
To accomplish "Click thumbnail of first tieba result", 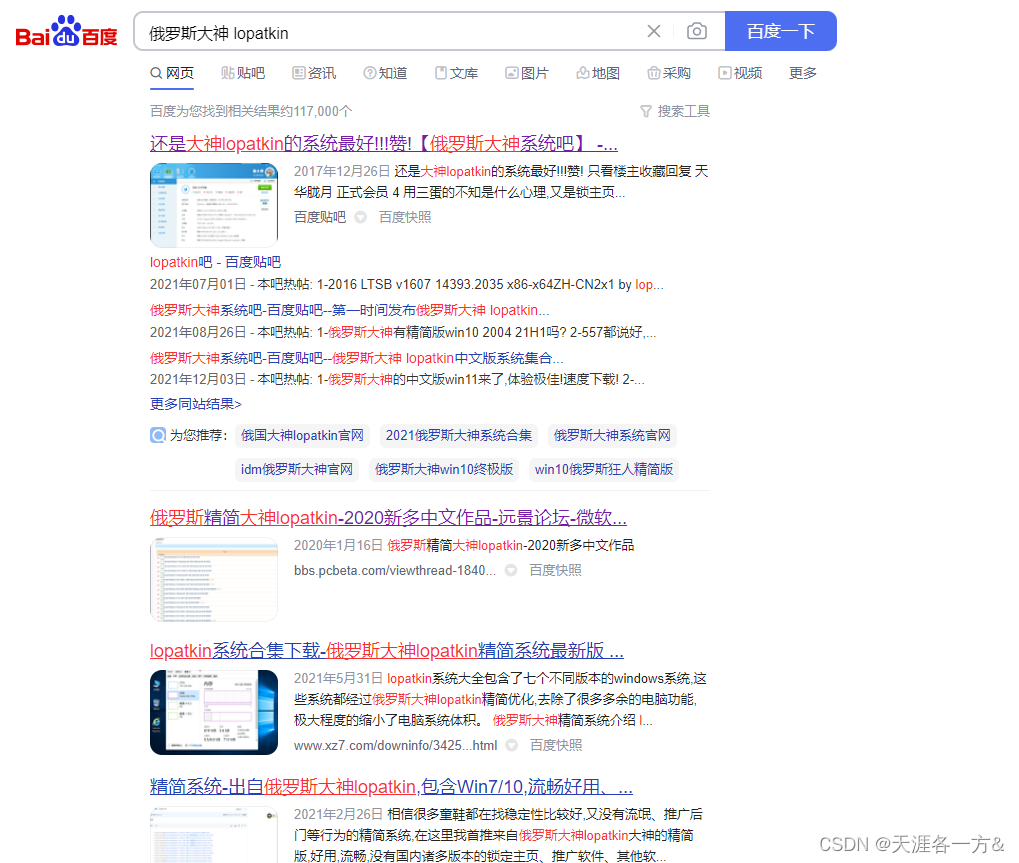I will 214,205.
